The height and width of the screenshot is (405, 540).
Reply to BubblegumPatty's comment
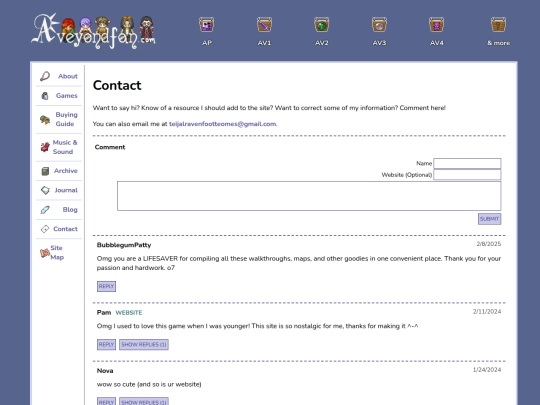point(106,287)
